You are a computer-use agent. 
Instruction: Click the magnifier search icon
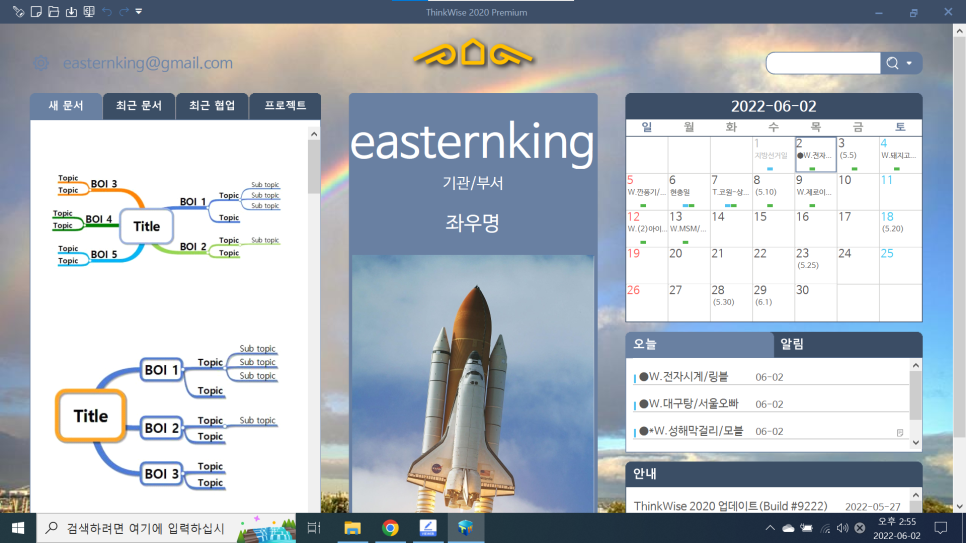coord(892,63)
